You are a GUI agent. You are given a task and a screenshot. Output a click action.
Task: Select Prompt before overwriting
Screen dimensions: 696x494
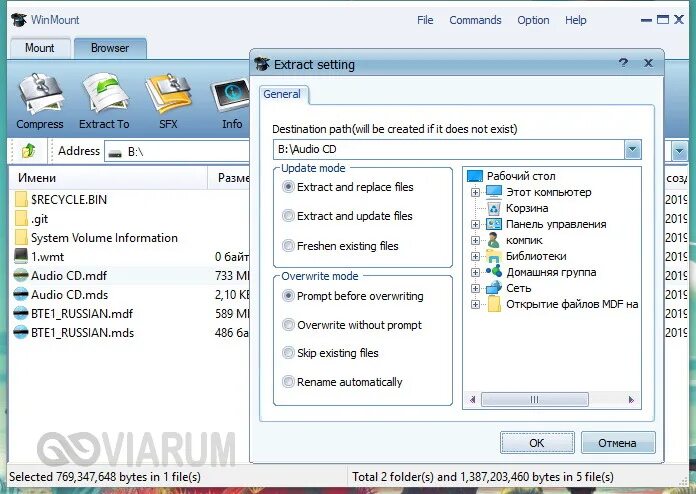[x=353, y=296]
